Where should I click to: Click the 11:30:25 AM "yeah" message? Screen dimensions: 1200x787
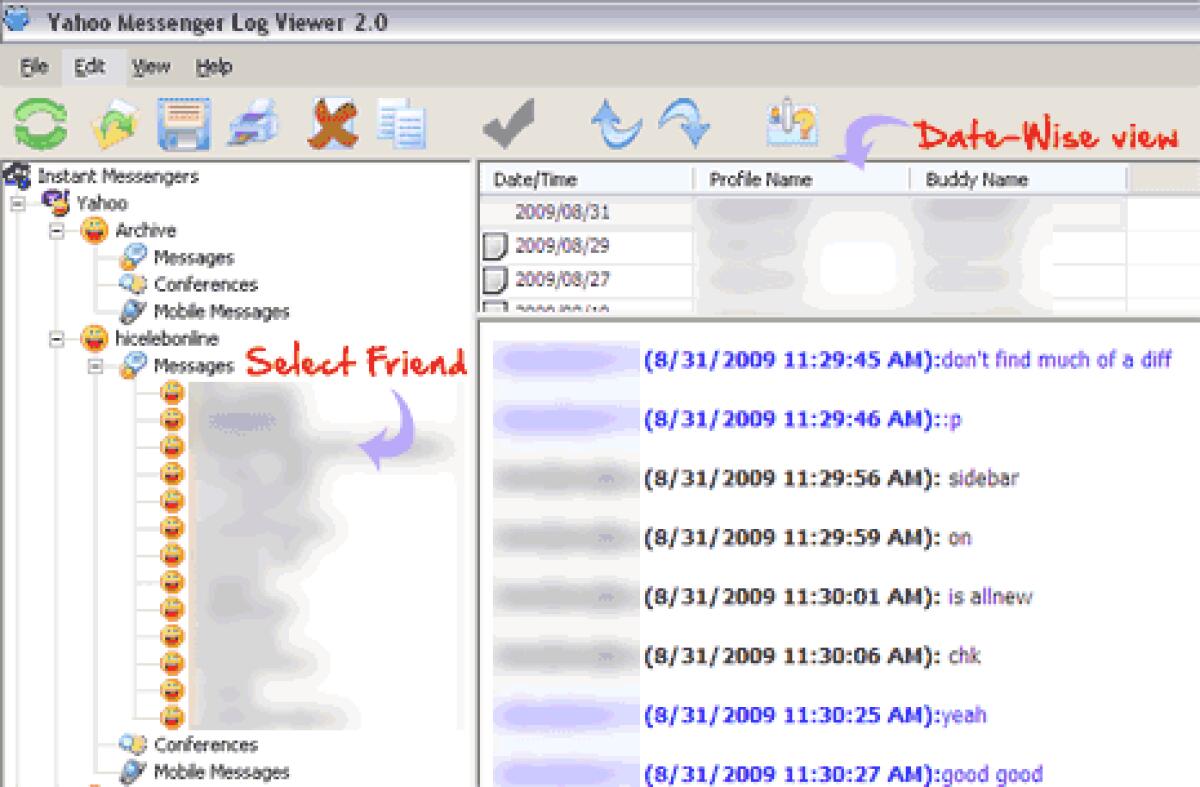click(964, 715)
